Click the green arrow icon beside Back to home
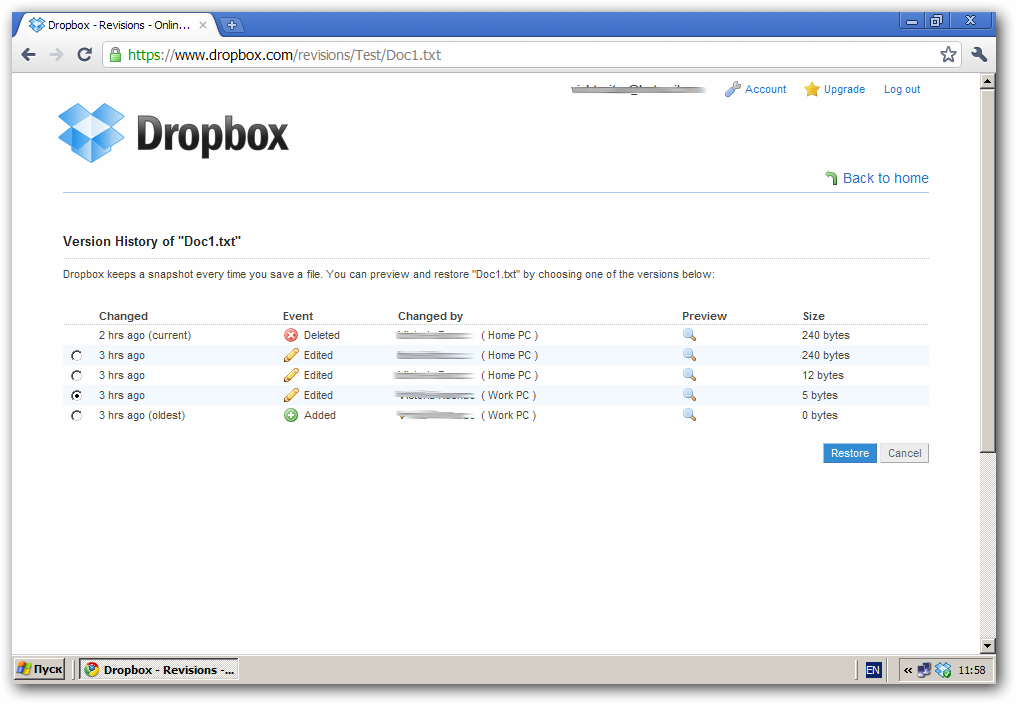The width and height of the screenshot is (1016, 704). point(831,178)
